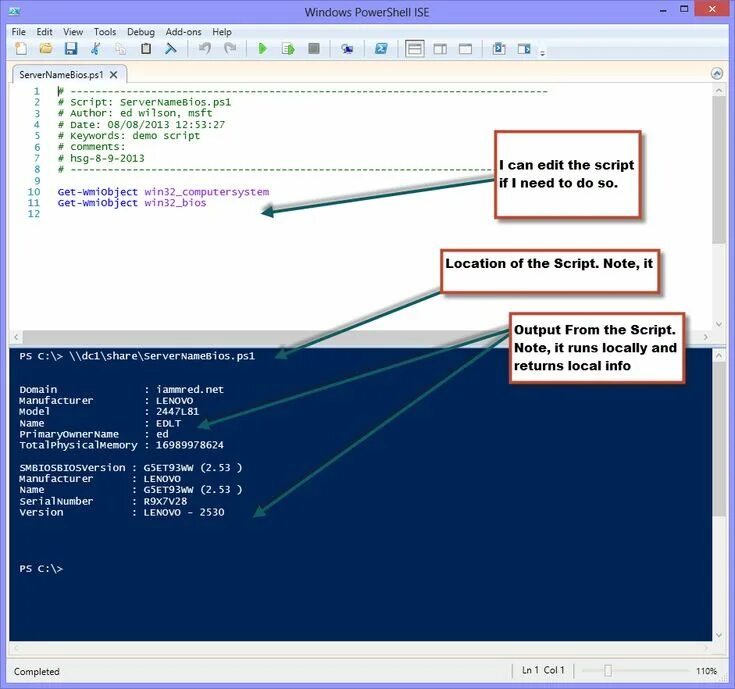This screenshot has height=689, width=735.
Task: Show script pane on right layout
Action: [x=440, y=49]
